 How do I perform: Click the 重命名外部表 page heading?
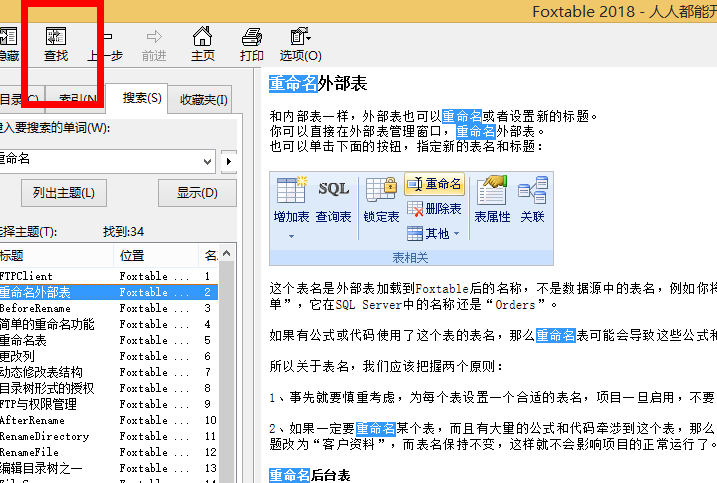[x=318, y=84]
